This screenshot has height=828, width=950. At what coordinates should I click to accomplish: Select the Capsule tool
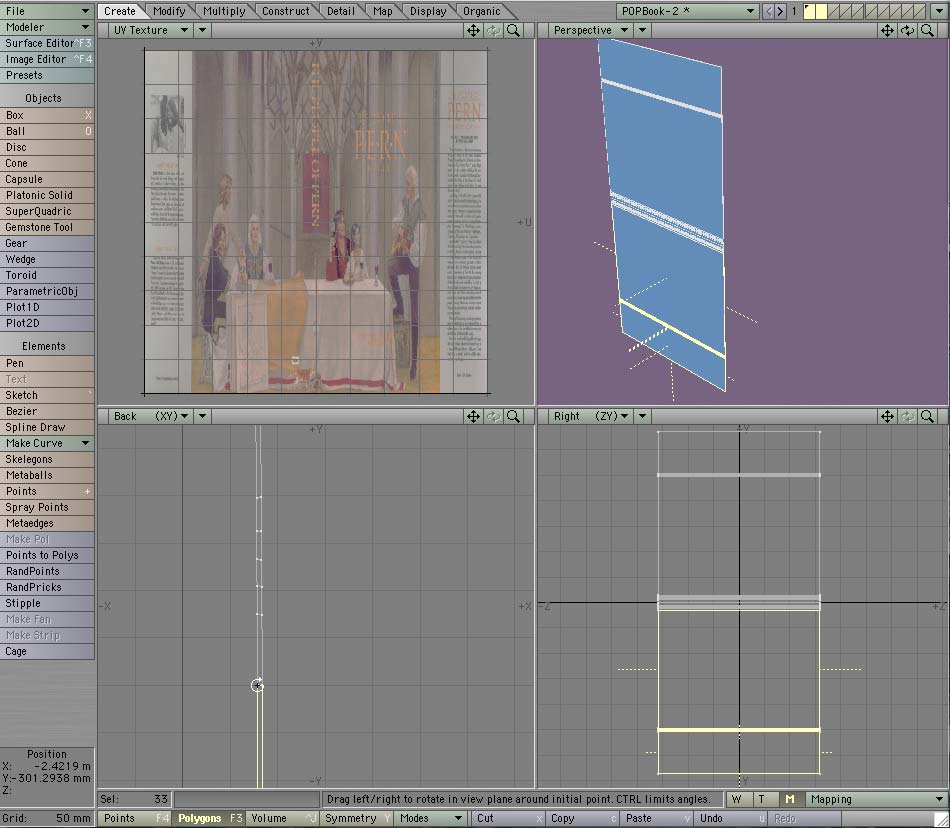[x=47, y=179]
